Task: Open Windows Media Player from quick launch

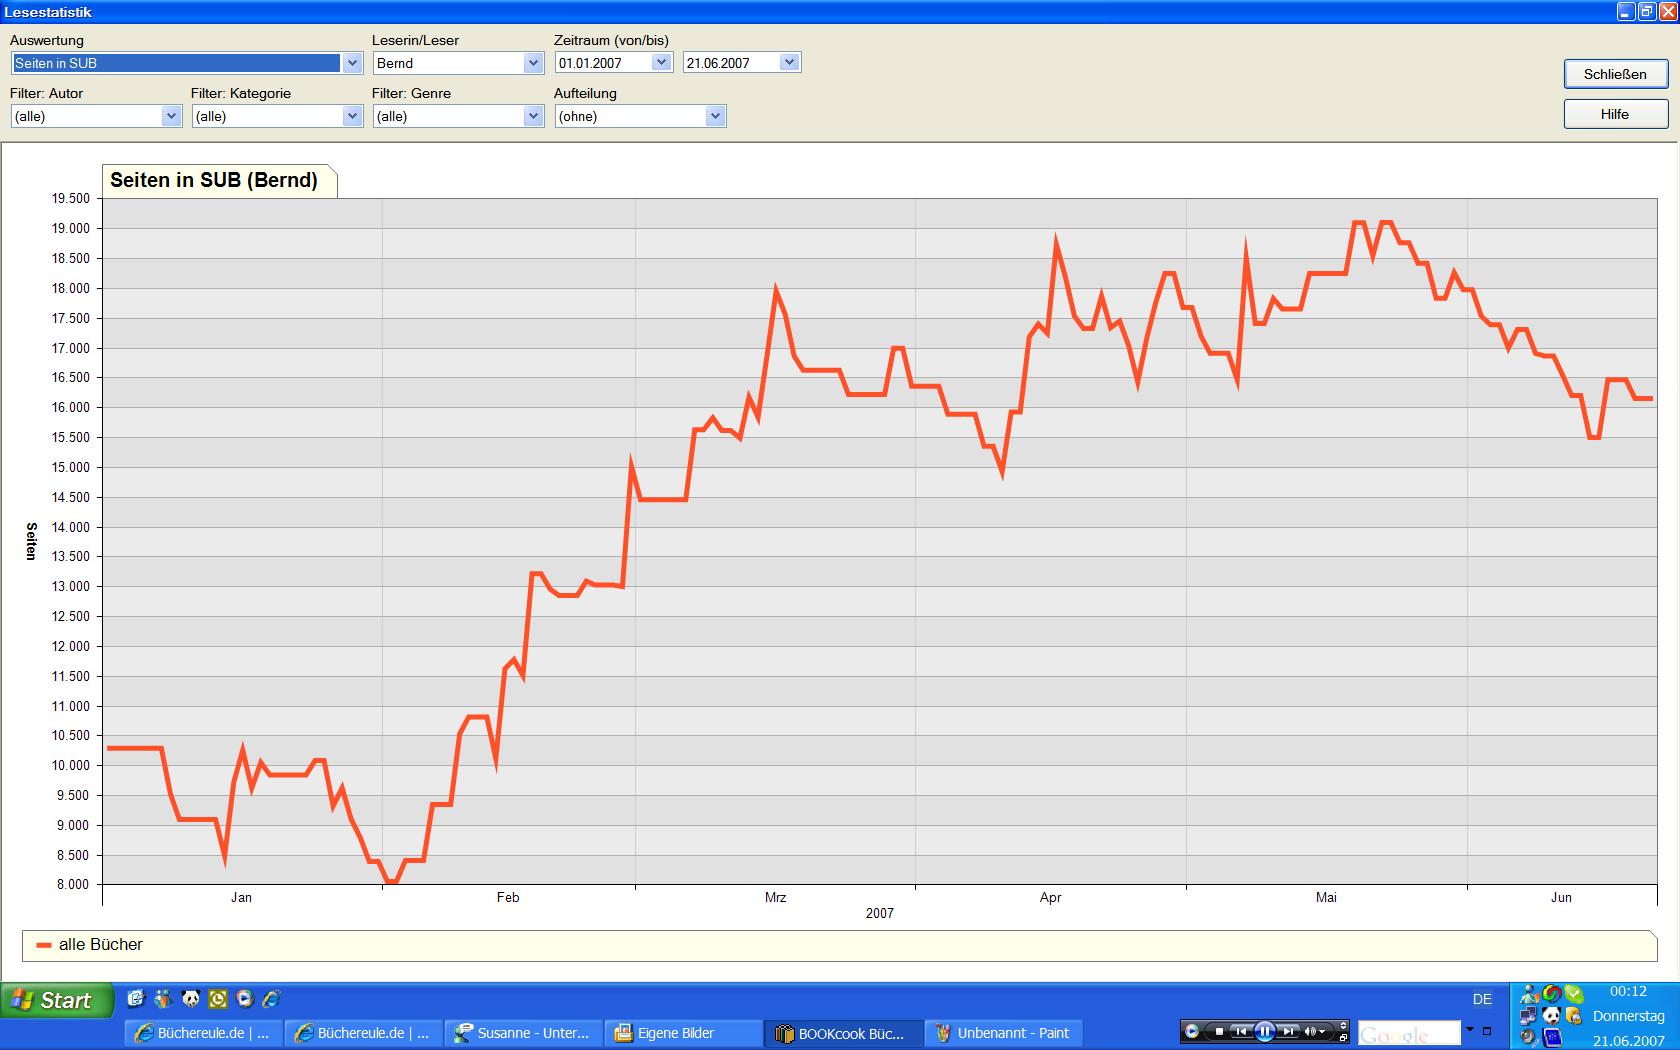Action: tap(245, 998)
